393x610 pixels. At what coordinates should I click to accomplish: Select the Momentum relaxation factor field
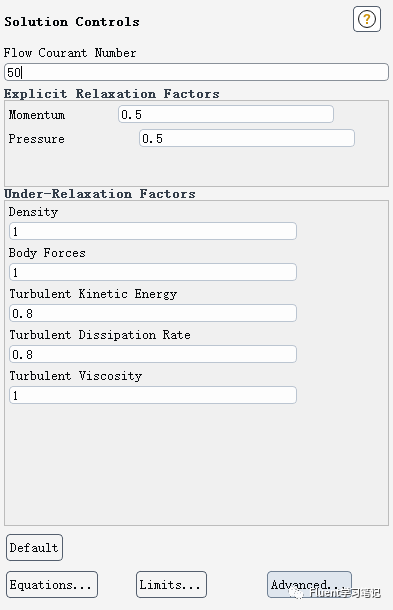pos(226,114)
